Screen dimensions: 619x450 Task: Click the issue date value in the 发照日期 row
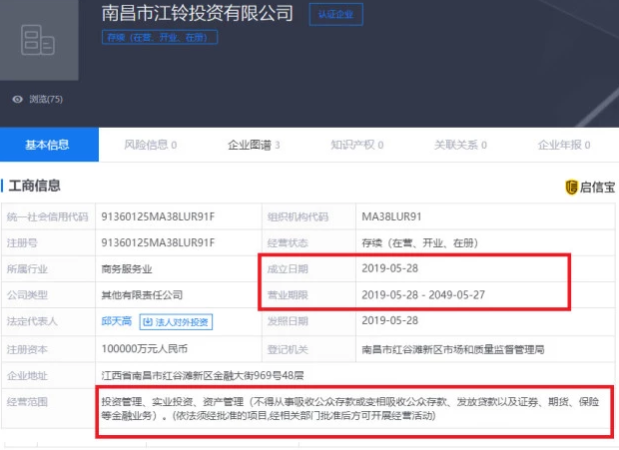(x=390, y=321)
